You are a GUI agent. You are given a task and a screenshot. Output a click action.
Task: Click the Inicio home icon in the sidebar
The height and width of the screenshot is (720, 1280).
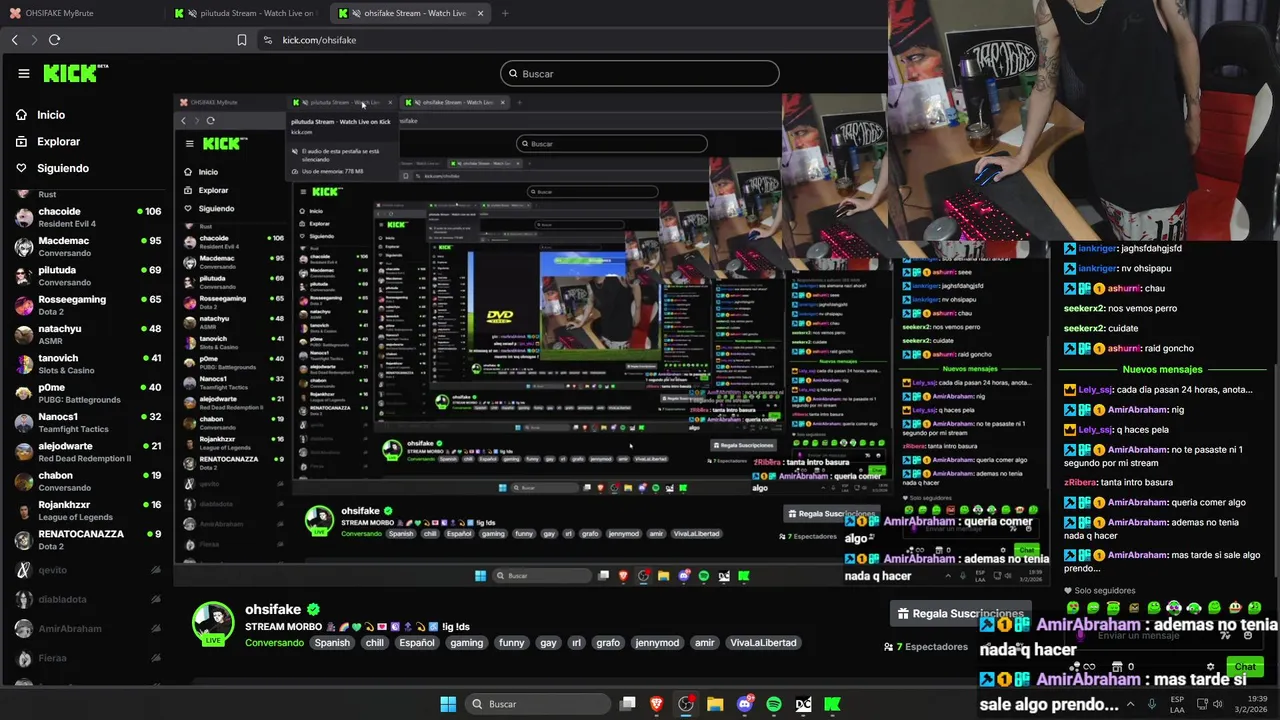[x=21, y=115]
